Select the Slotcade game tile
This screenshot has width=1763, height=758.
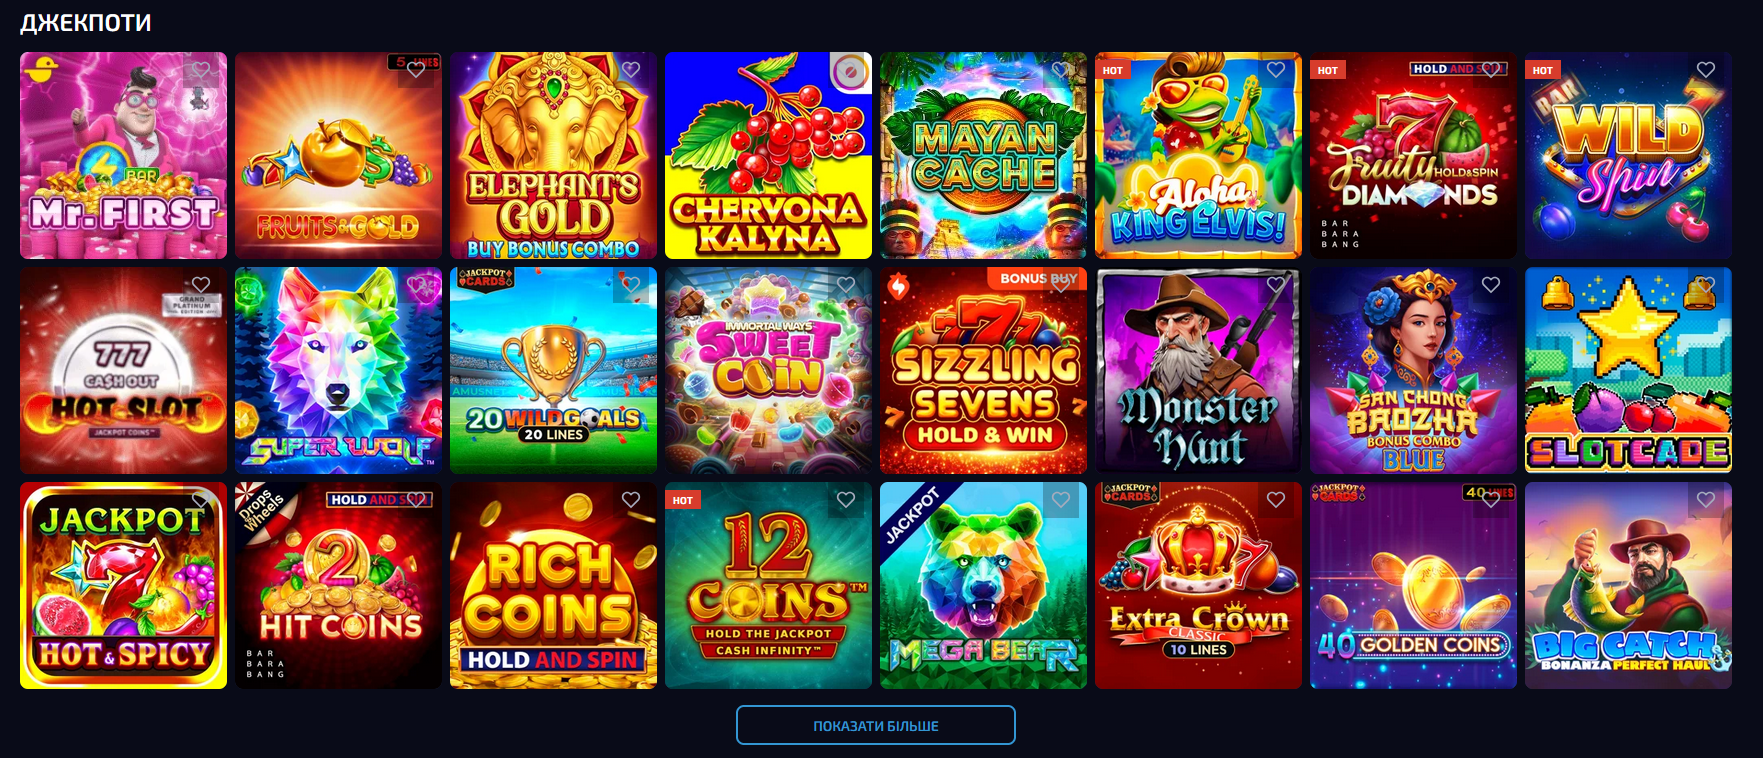pos(1628,370)
